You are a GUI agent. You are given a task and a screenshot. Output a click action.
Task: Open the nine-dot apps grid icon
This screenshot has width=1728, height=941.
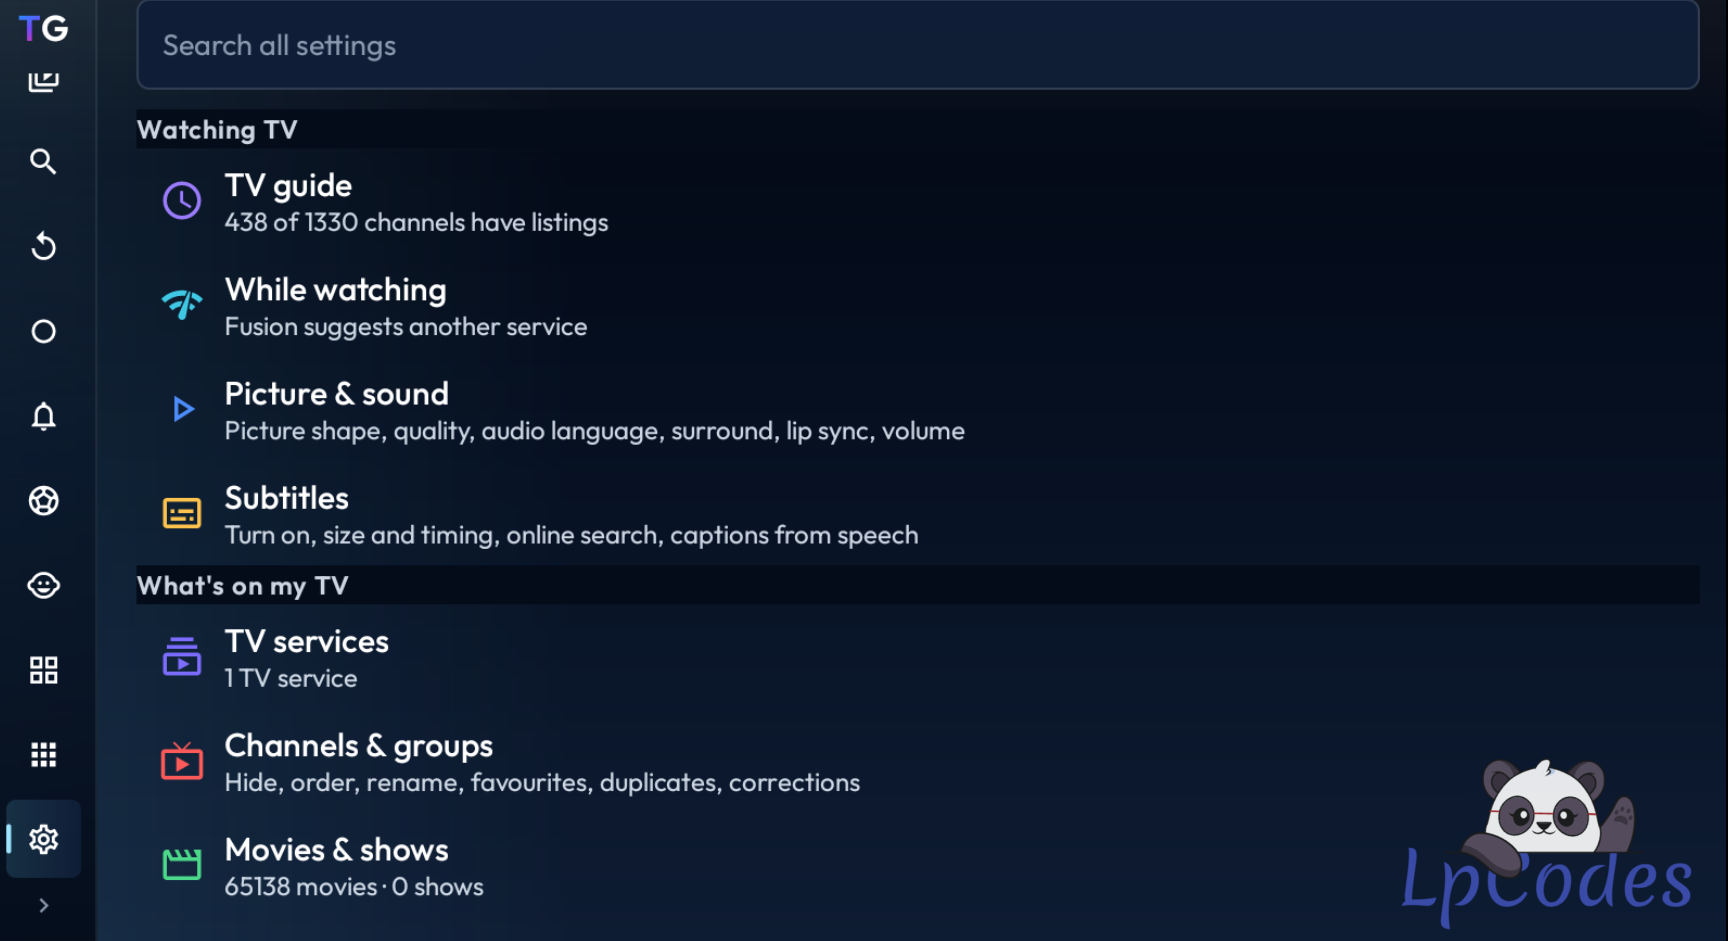coord(43,754)
